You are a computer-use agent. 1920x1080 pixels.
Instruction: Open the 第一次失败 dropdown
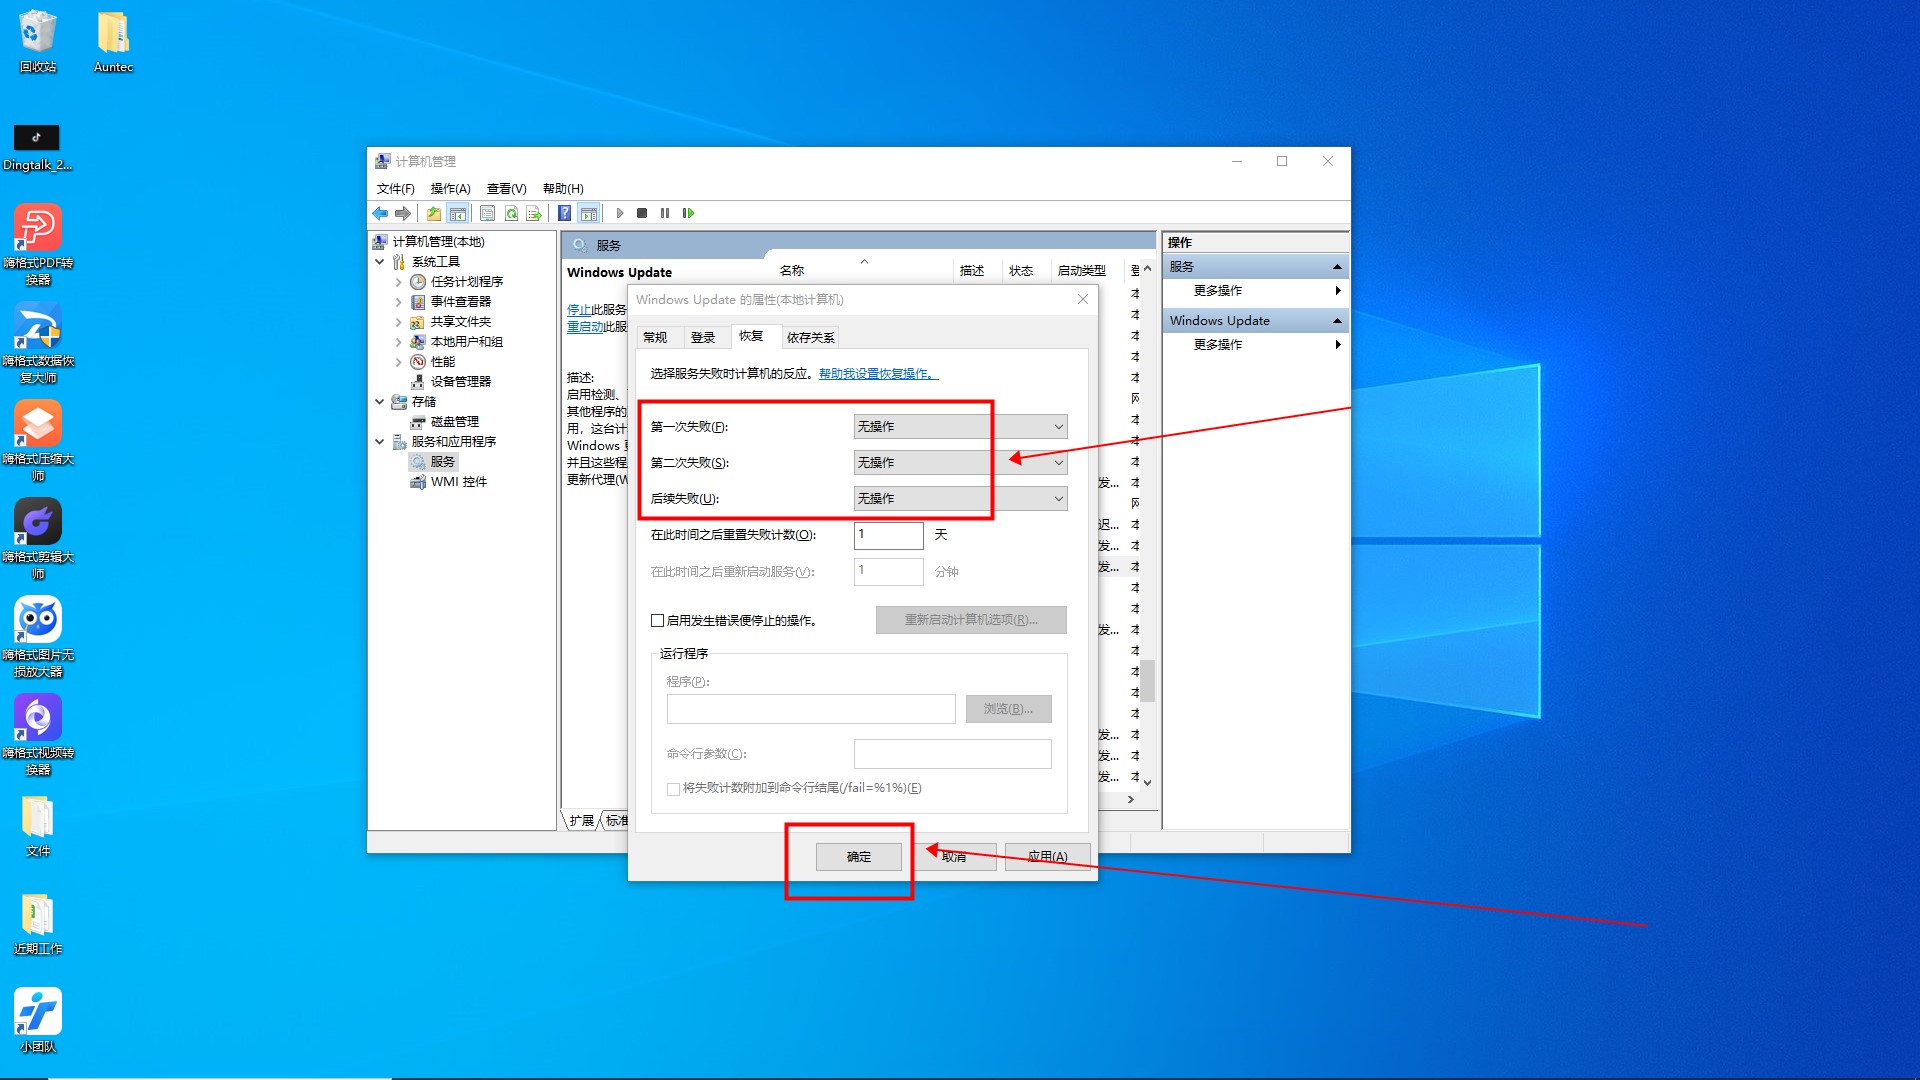point(960,427)
